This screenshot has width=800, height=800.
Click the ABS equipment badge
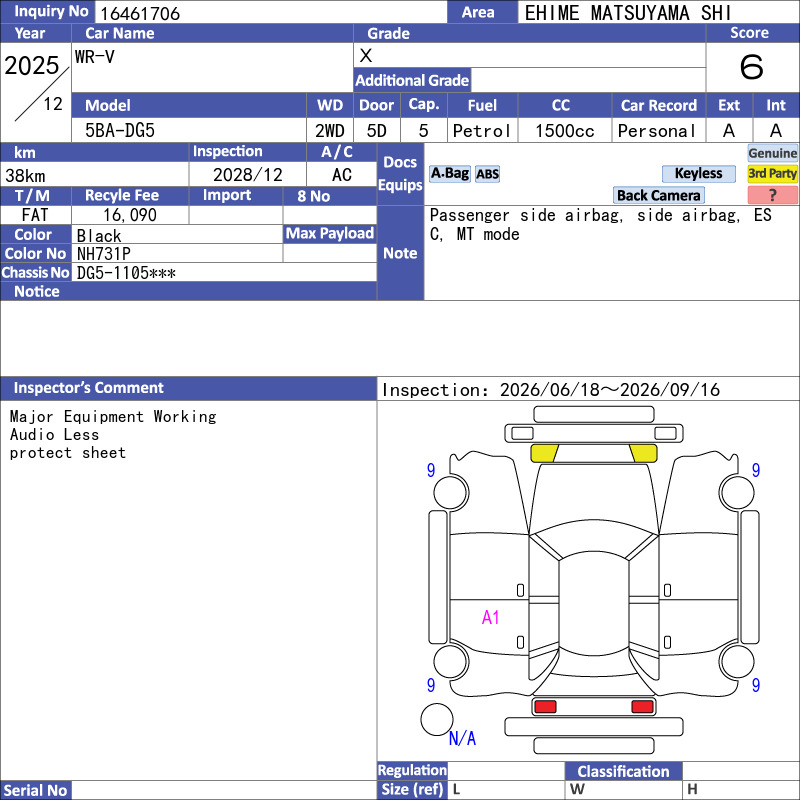coord(487,174)
